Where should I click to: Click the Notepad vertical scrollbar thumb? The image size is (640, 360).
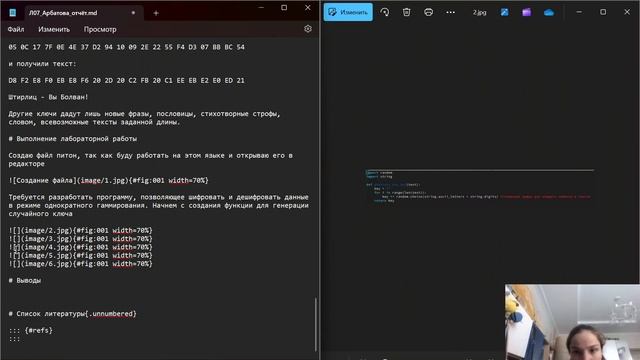[316, 324]
